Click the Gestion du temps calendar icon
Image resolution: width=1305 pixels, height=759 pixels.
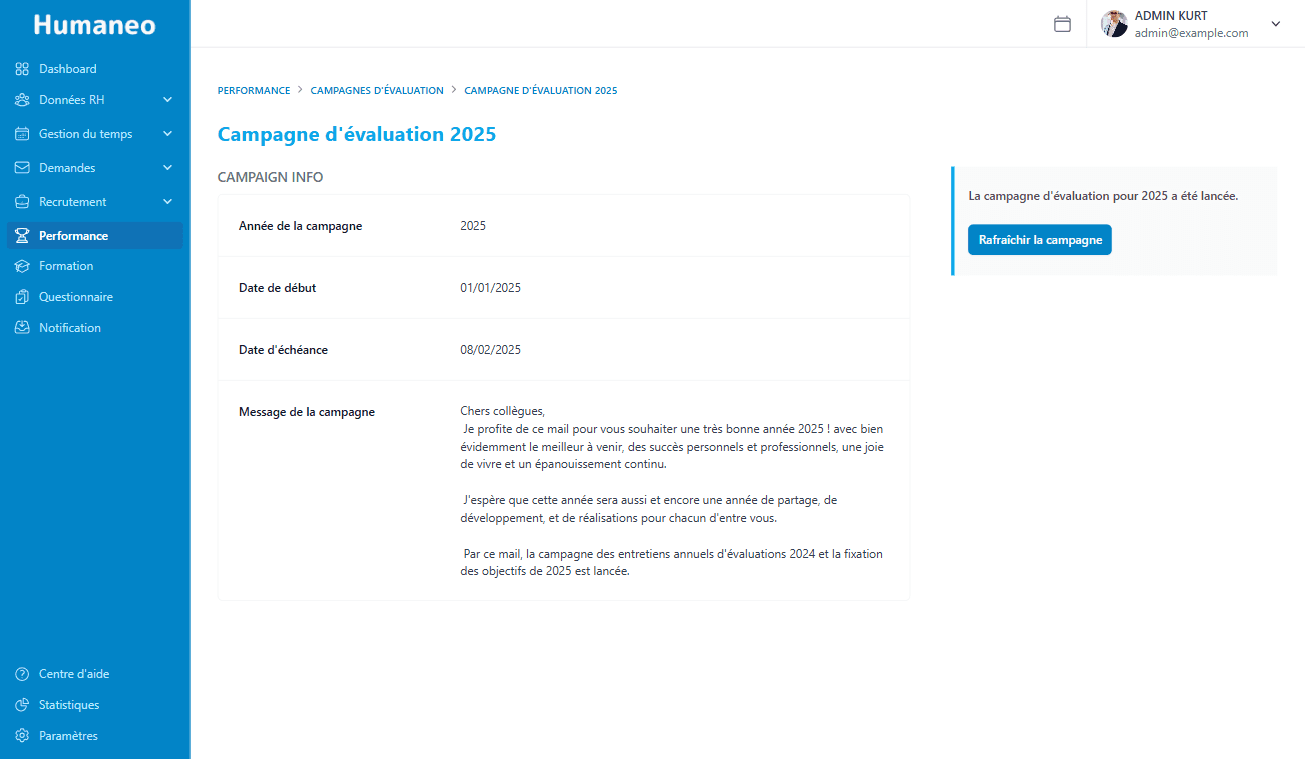point(20,133)
